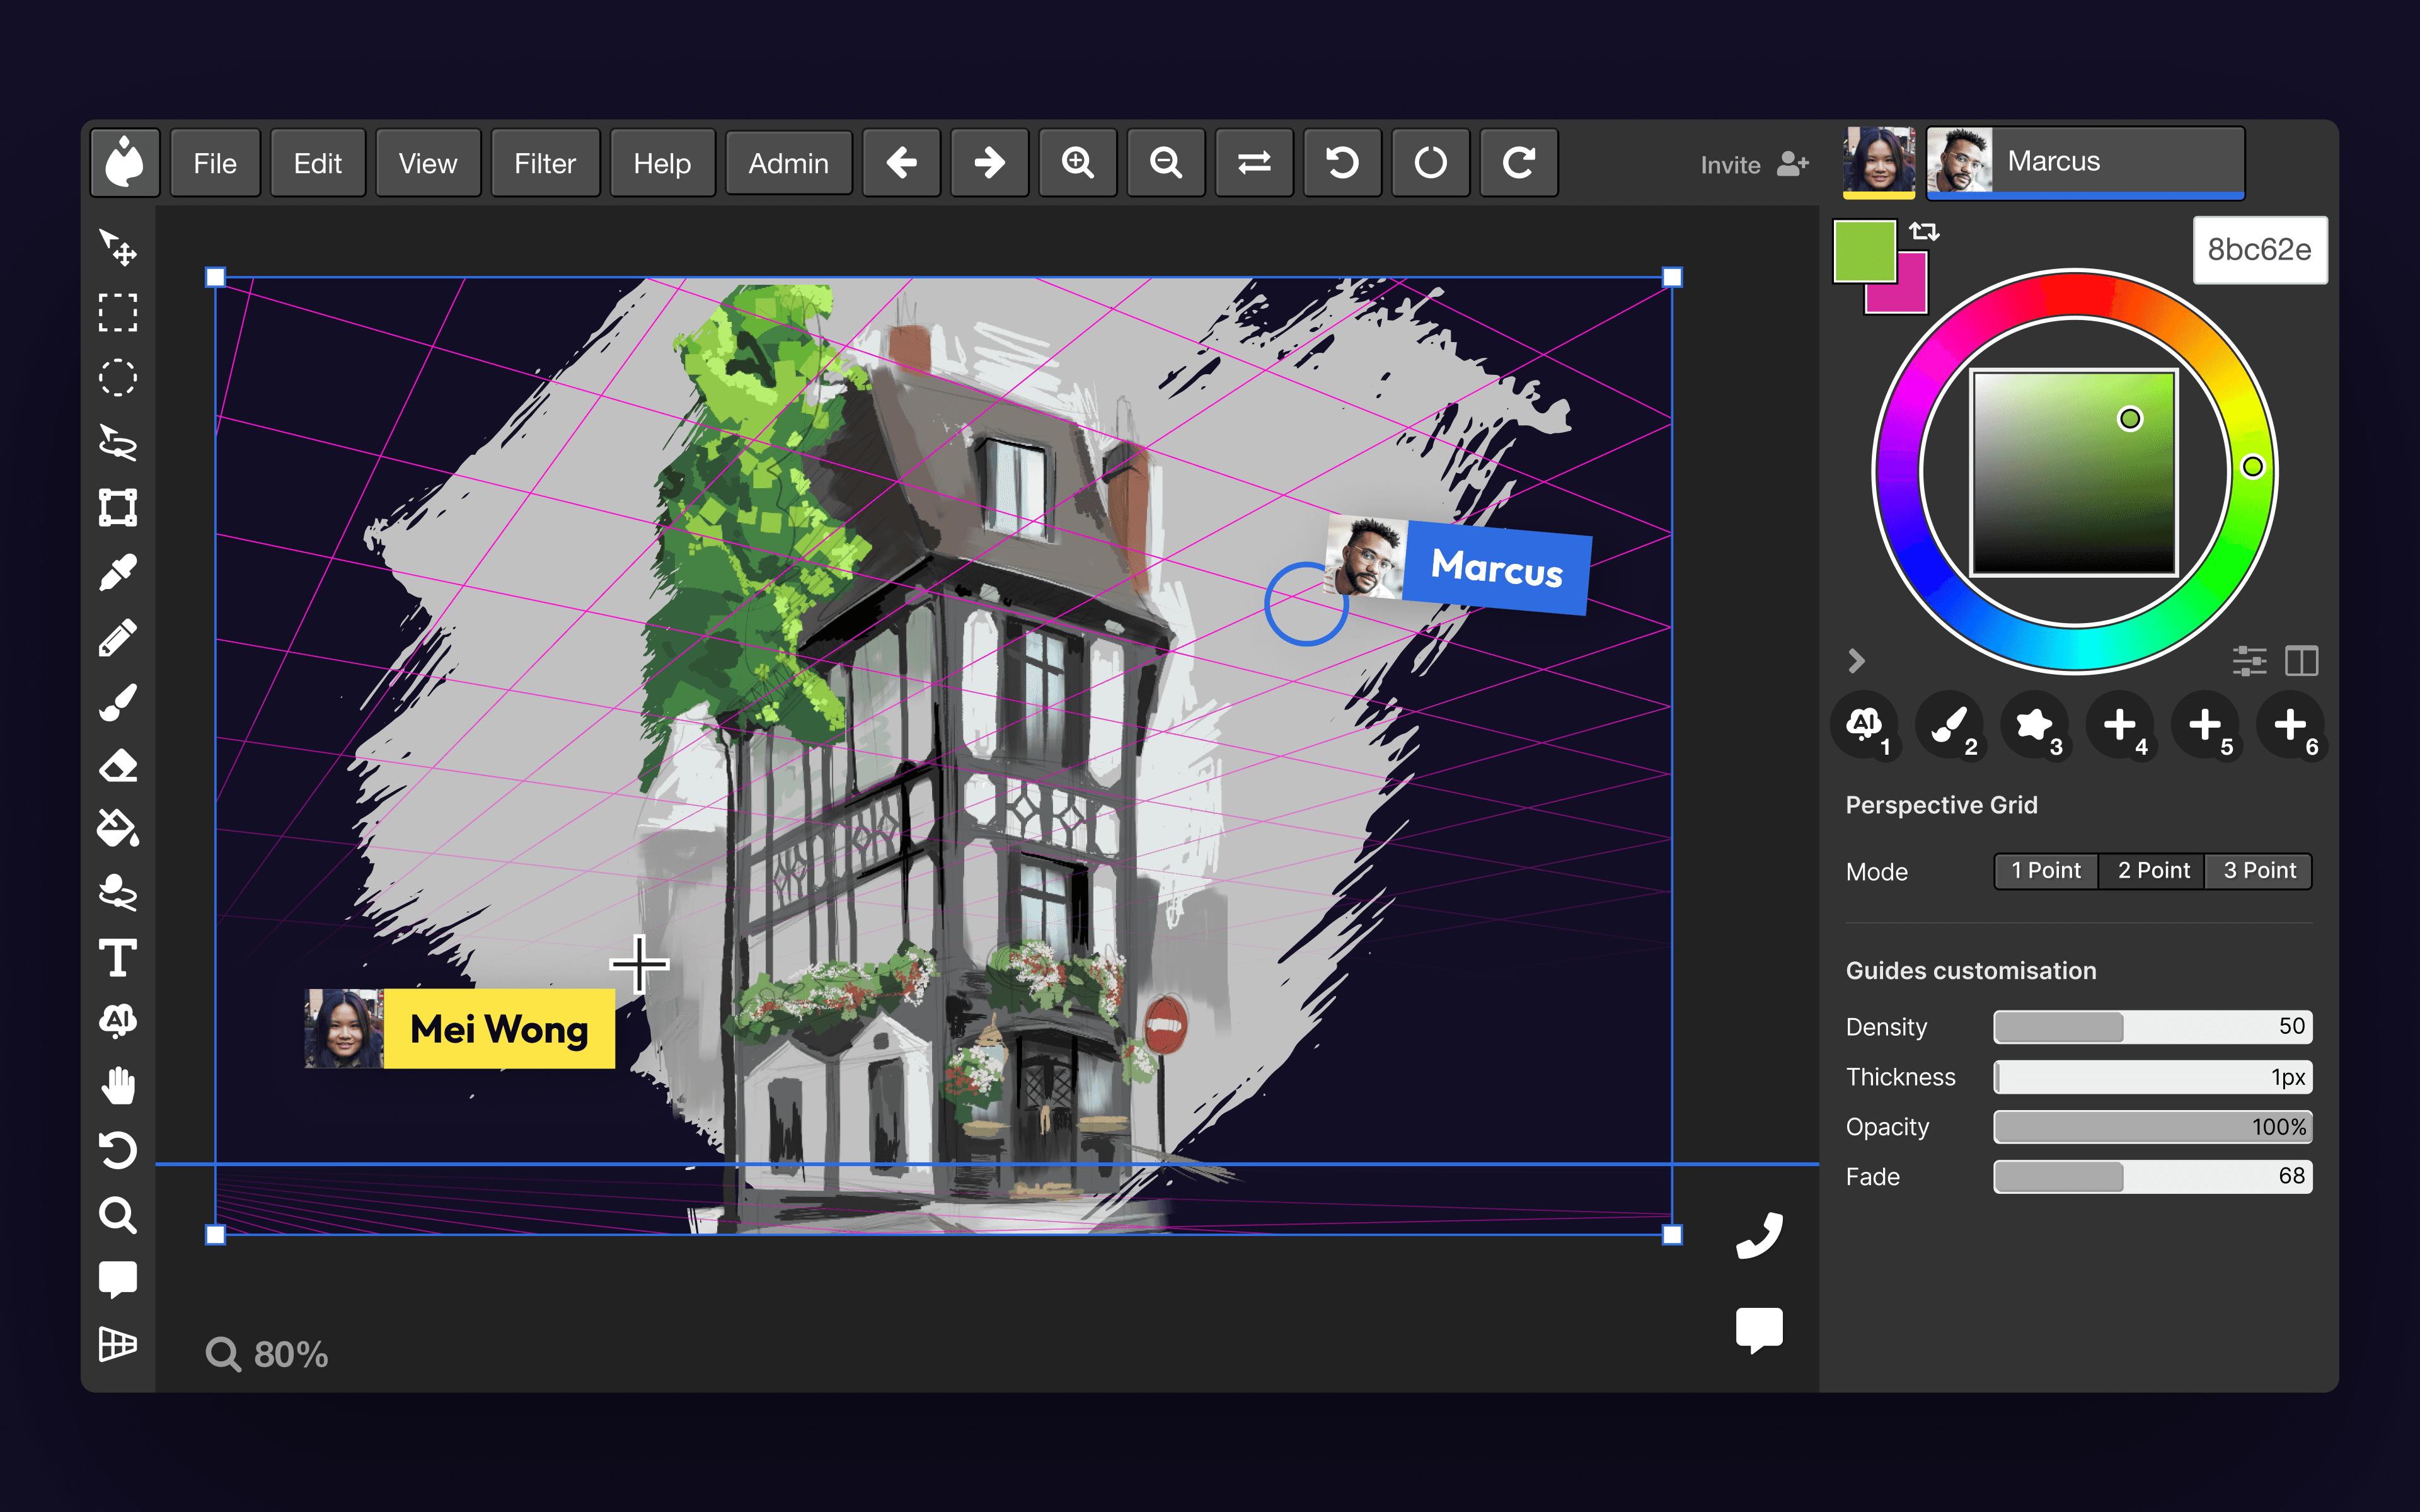Click the Zoom In toolbar button
The height and width of the screenshot is (1512, 2420).
coord(1077,163)
